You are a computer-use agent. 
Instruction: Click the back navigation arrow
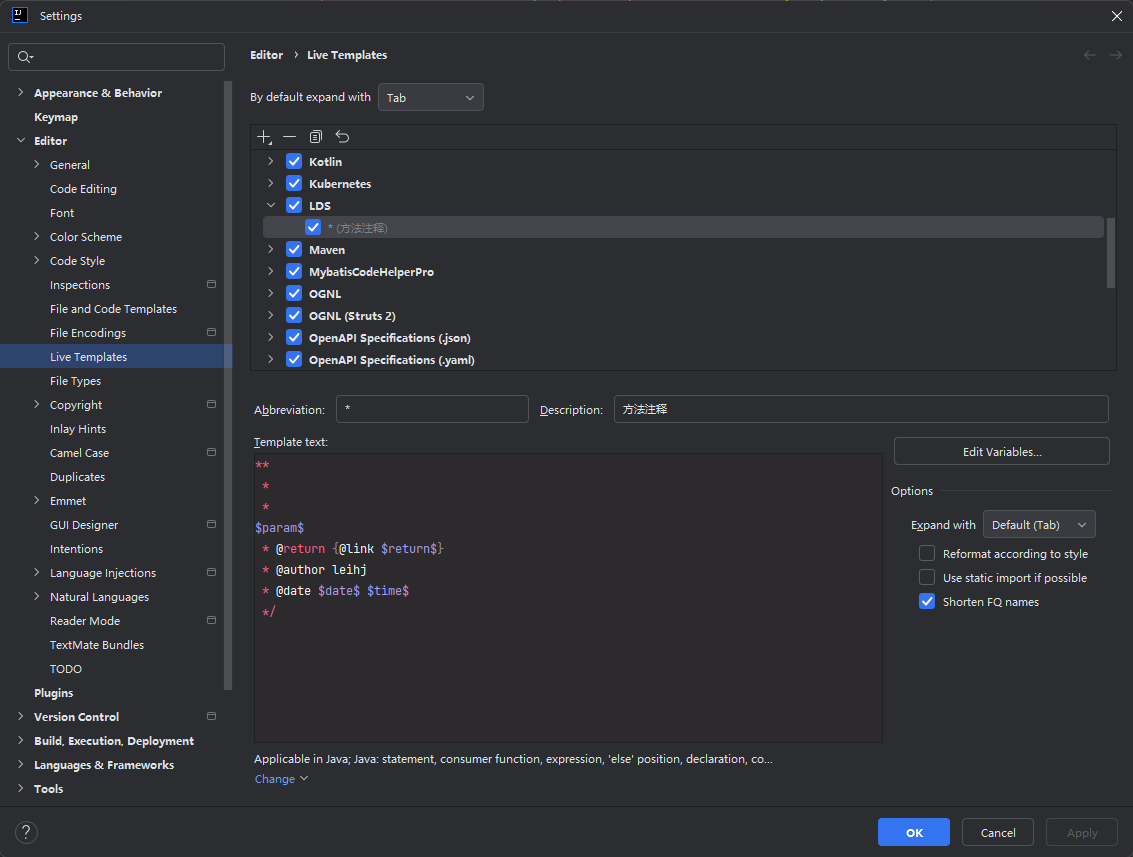[1090, 55]
